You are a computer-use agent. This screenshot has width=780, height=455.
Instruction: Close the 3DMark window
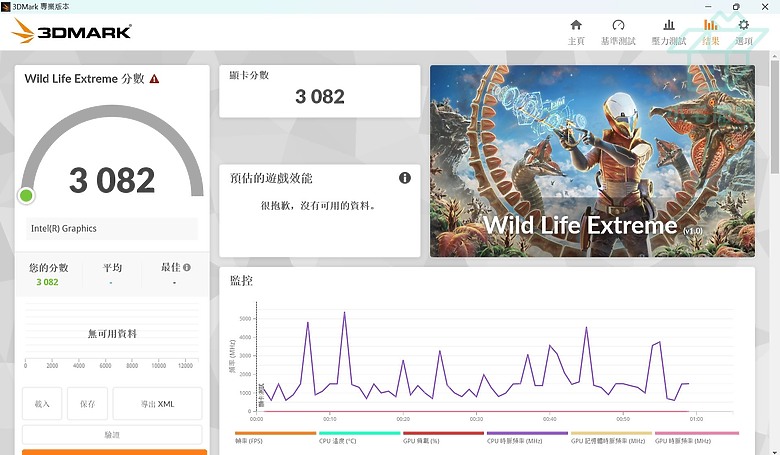coord(765,6)
